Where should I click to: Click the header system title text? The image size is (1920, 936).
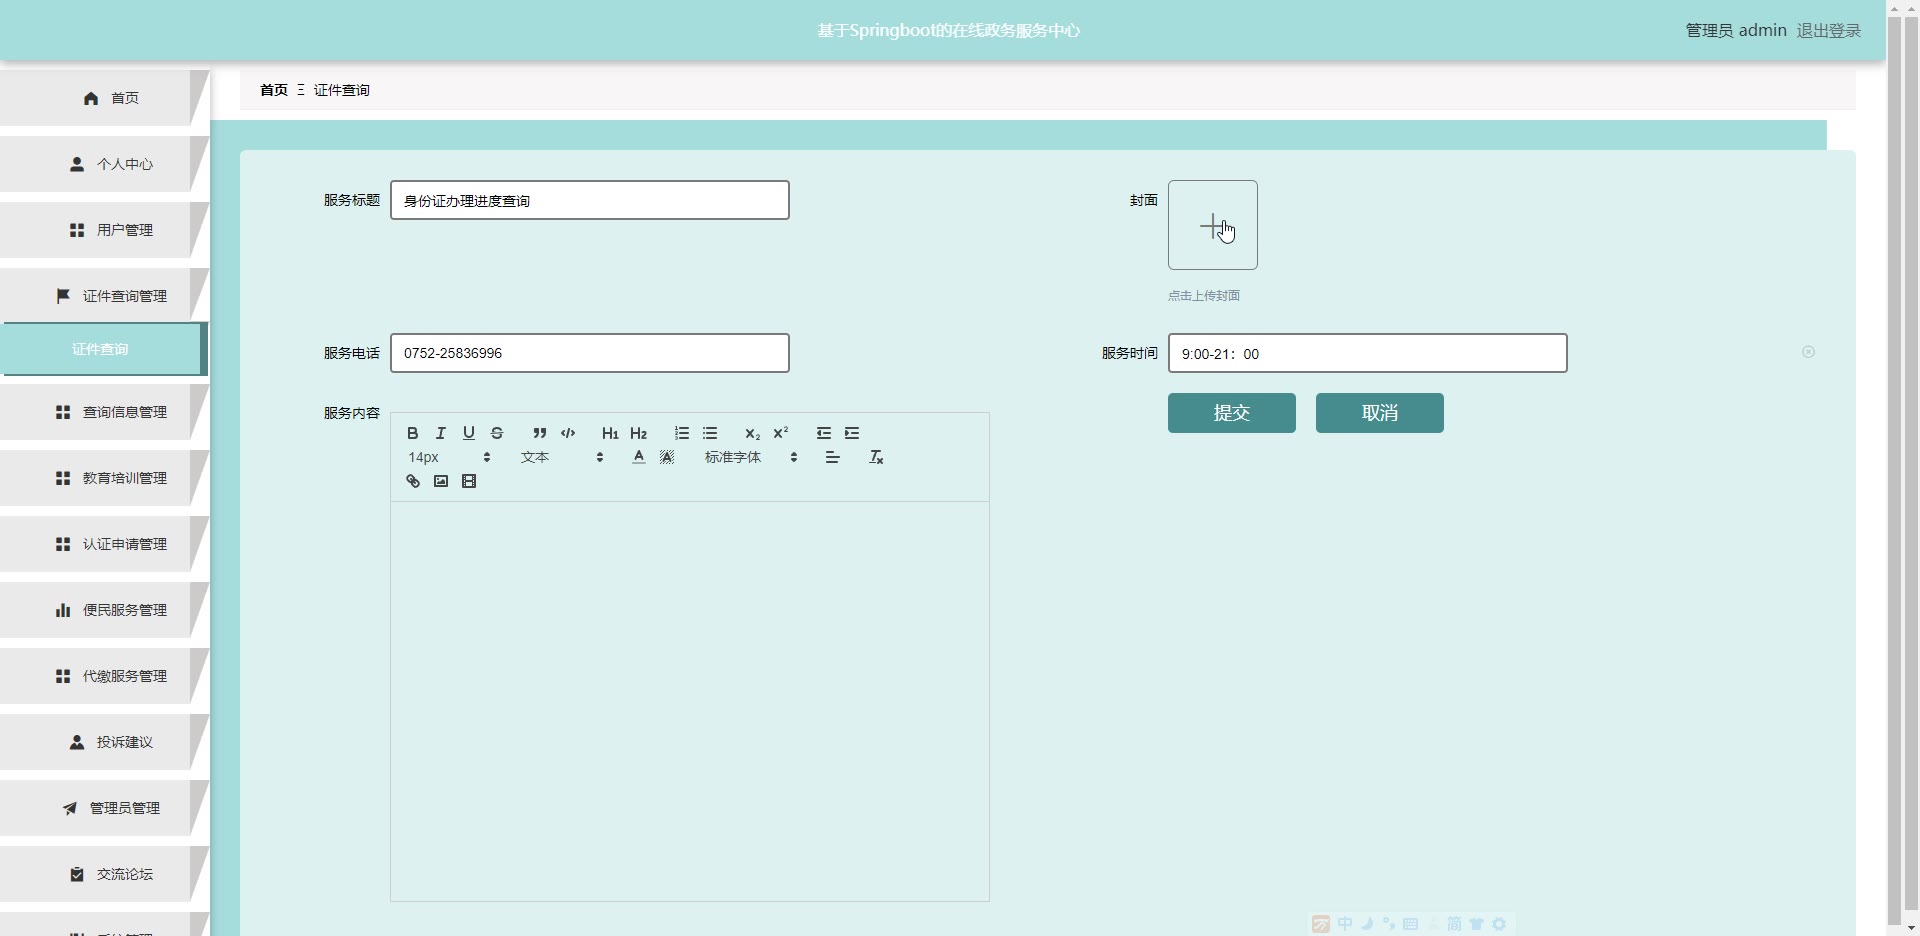pyautogui.click(x=949, y=31)
